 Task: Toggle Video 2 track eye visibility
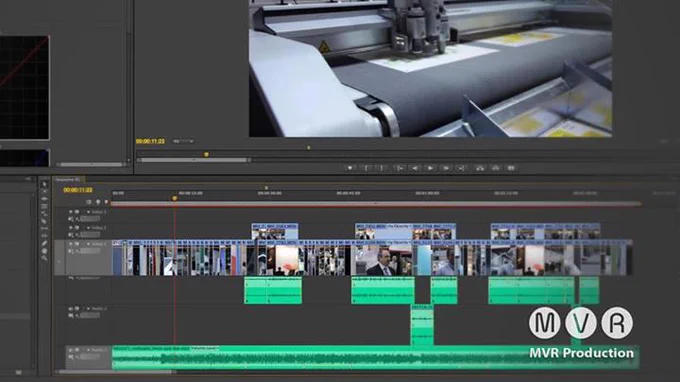point(71,228)
